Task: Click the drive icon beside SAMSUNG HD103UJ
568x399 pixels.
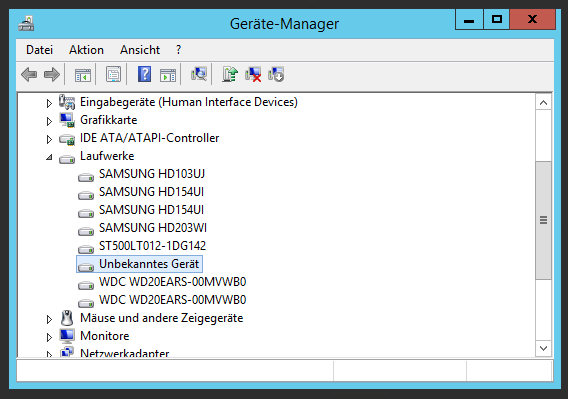Action: point(86,177)
